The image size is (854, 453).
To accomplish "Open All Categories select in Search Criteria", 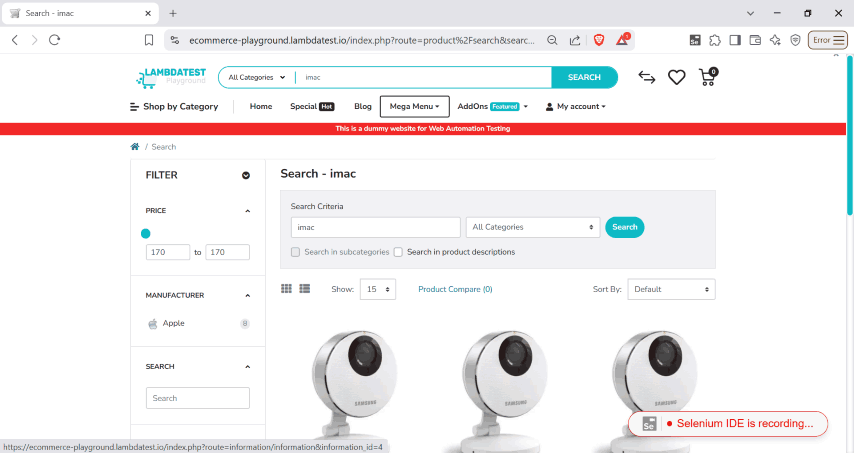I will coord(533,227).
